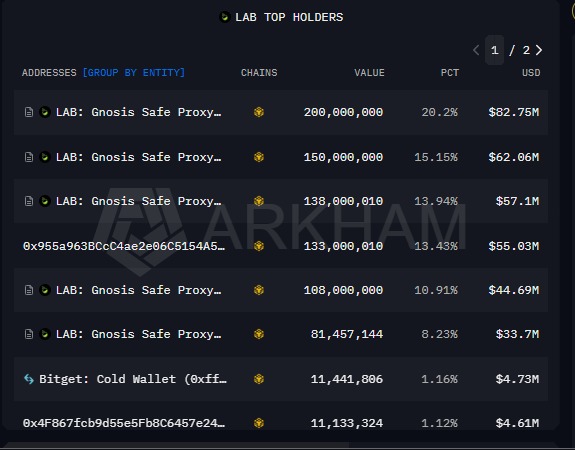Viewport: 575px width, 450px height.
Task: Click the LAB logo in the 138,000,010 holder row
Action: [x=45, y=201]
